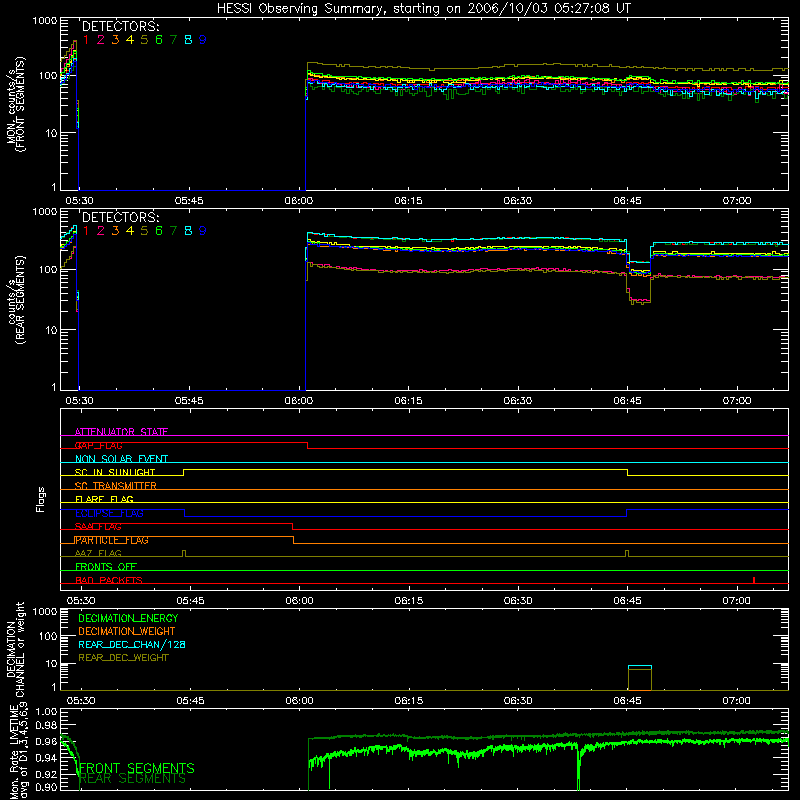Click the 0.98 value on the livetime axis

point(47,725)
